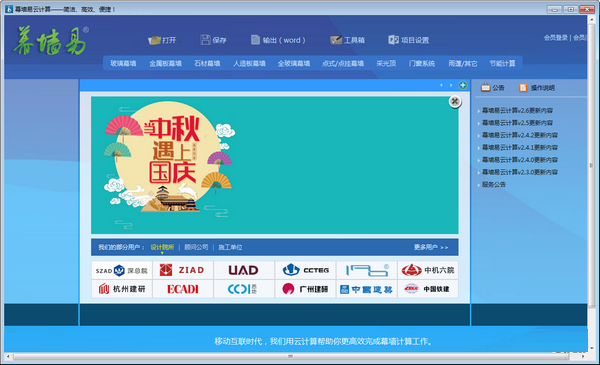Click the 中国建设 blue logo tile
The image size is (600, 365).
367,289
